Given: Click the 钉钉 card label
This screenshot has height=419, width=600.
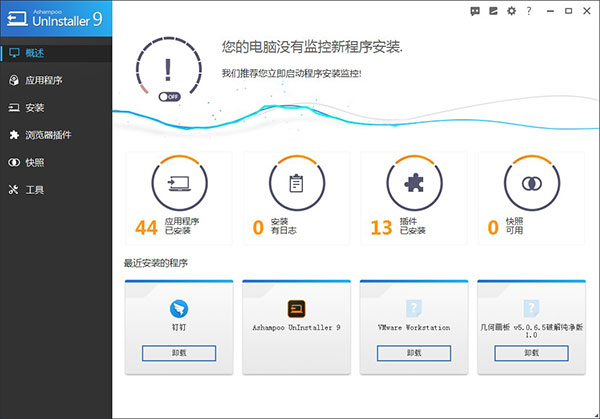Looking at the screenshot, I should (x=179, y=328).
